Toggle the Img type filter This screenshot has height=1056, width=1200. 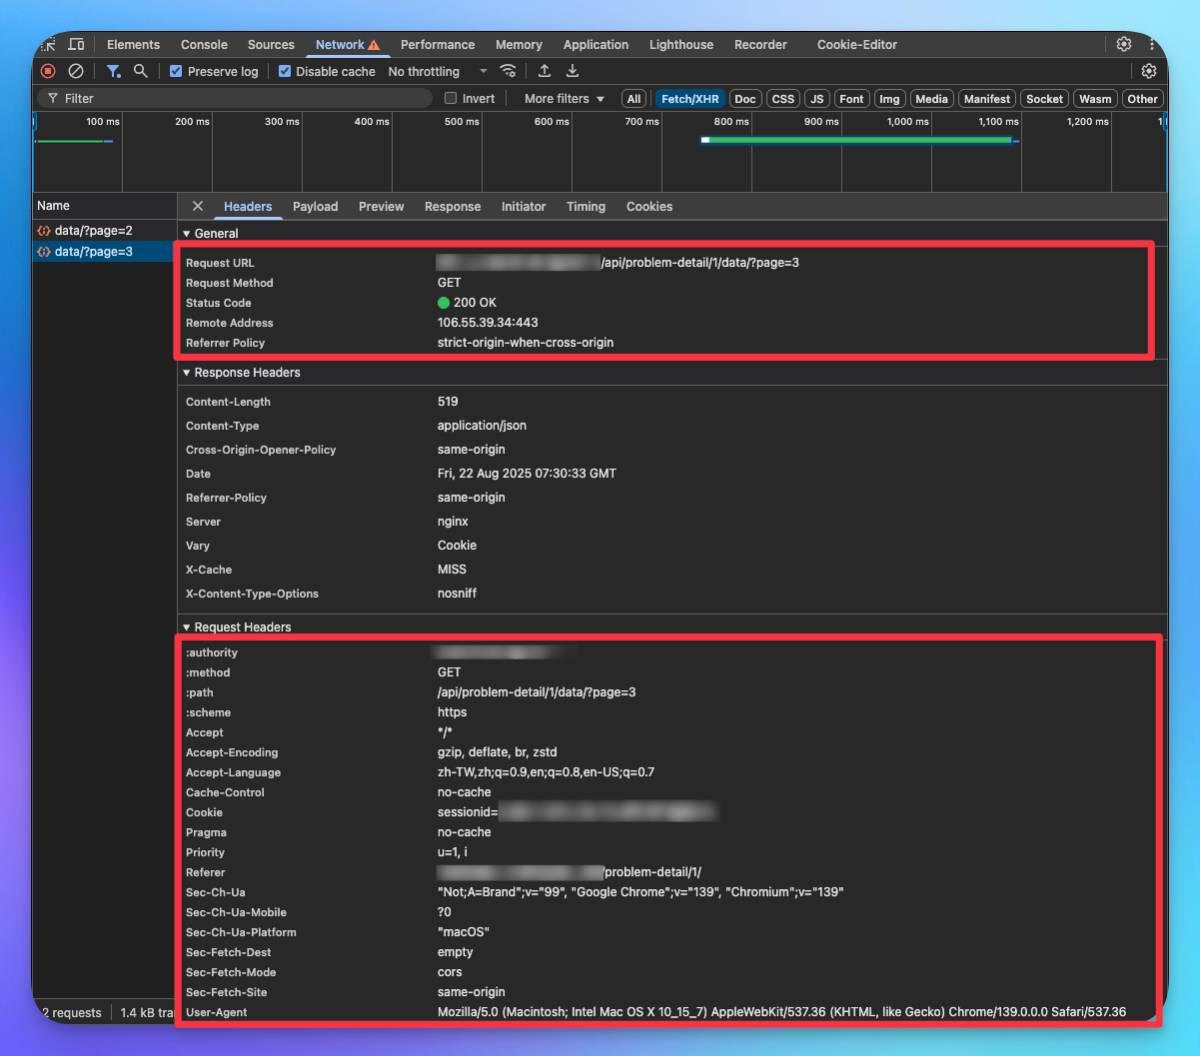click(x=889, y=98)
